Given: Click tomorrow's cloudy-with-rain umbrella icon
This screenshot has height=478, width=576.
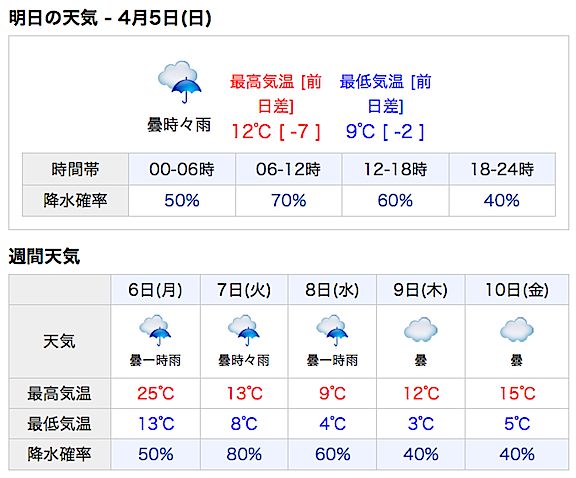Looking at the screenshot, I should (180, 82).
